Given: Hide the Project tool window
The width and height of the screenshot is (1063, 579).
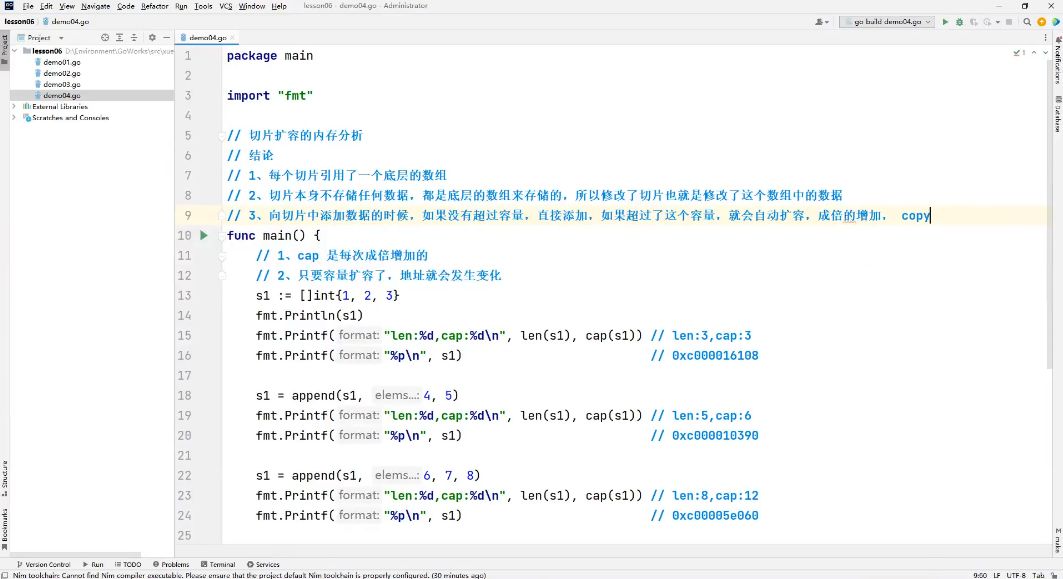Looking at the screenshot, I should [166, 38].
